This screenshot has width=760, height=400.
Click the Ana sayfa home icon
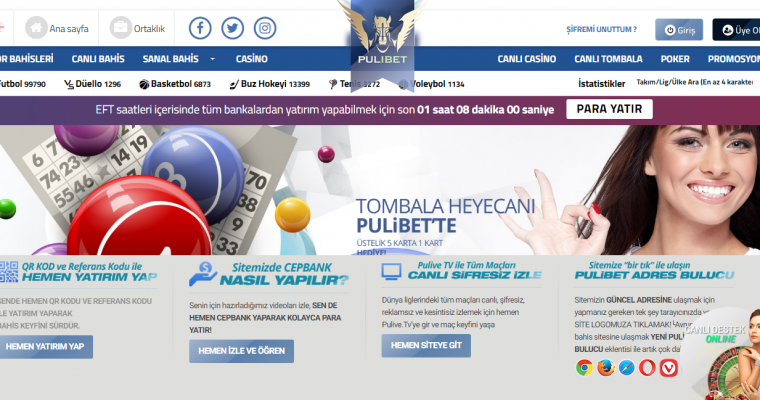[x=36, y=28]
